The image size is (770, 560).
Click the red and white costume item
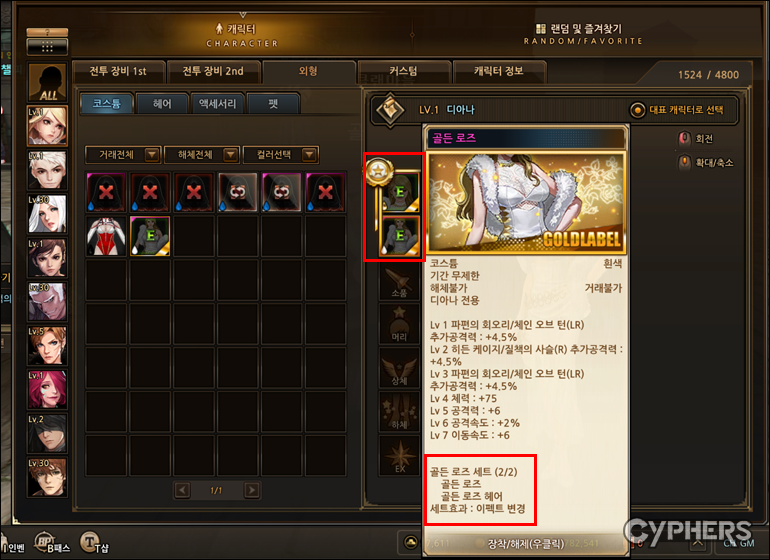tap(106, 236)
